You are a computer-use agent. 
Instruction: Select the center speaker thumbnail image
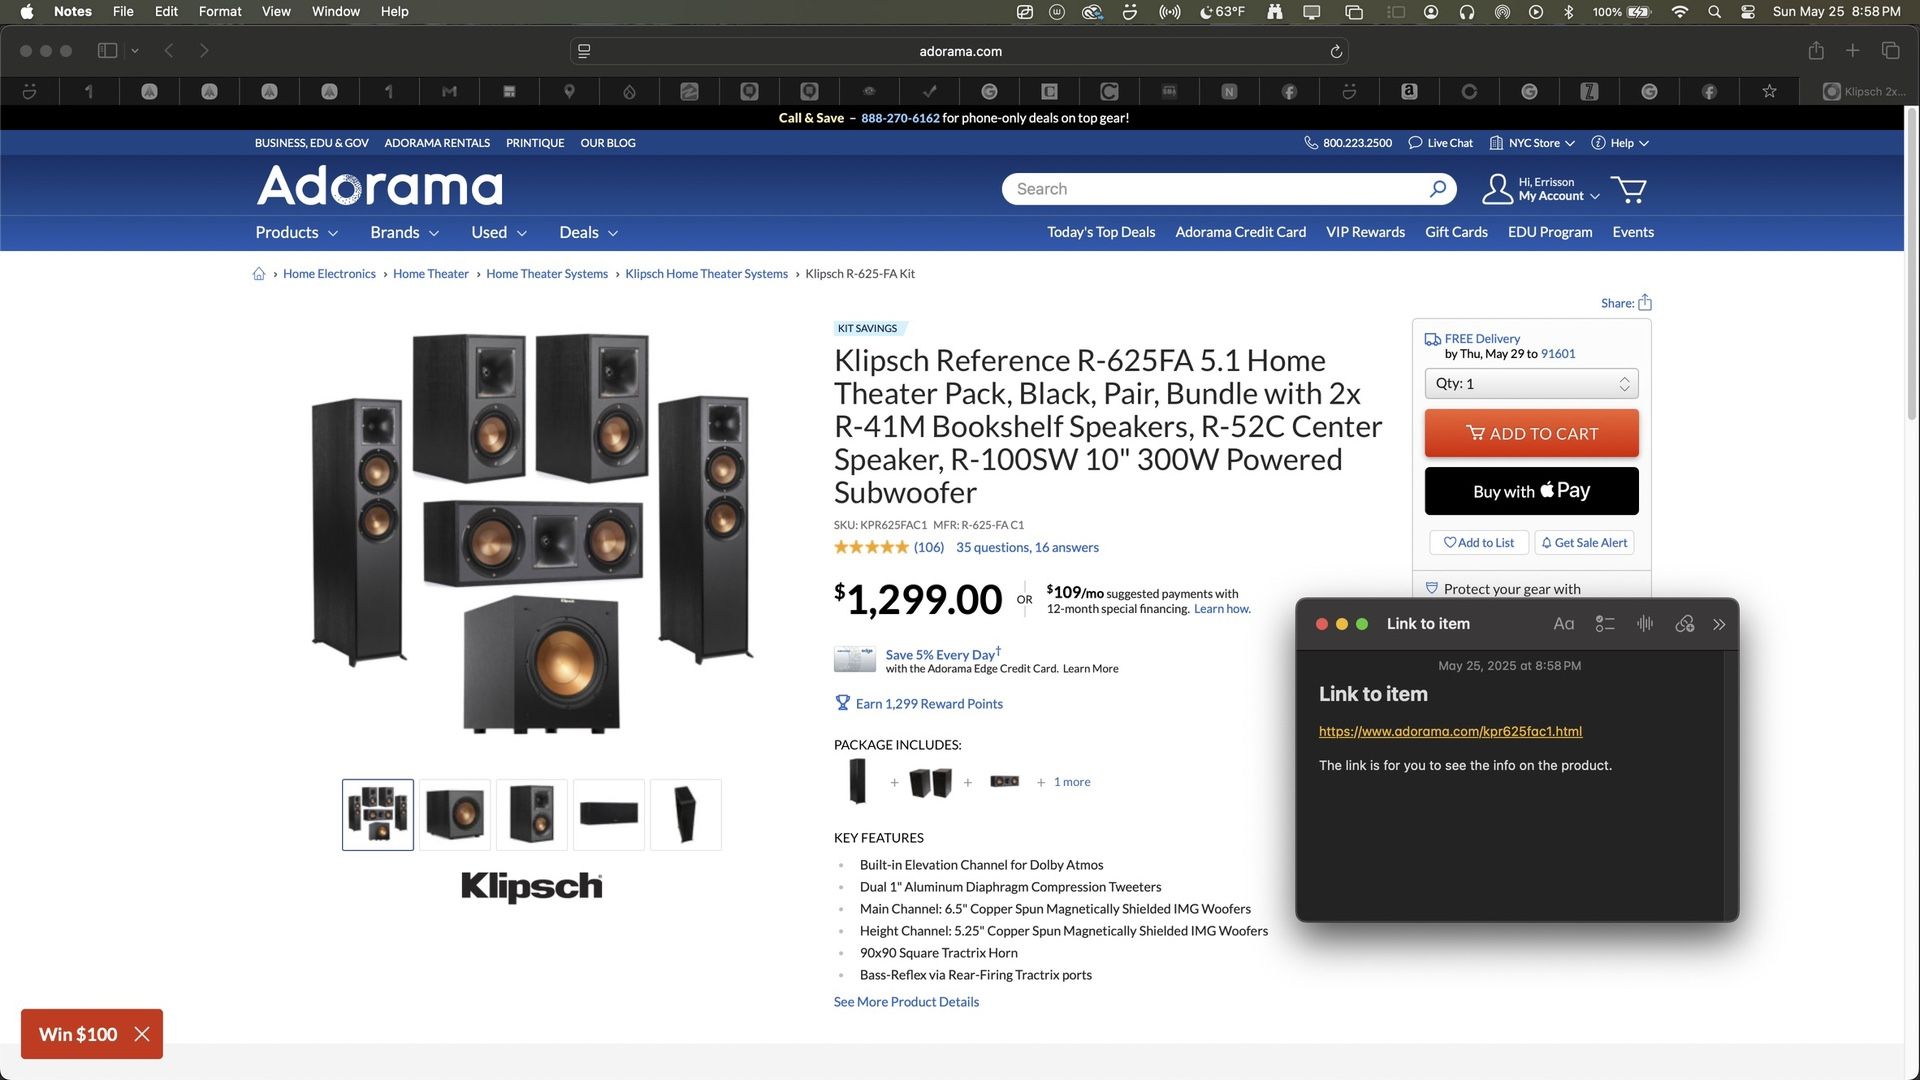[x=609, y=815]
